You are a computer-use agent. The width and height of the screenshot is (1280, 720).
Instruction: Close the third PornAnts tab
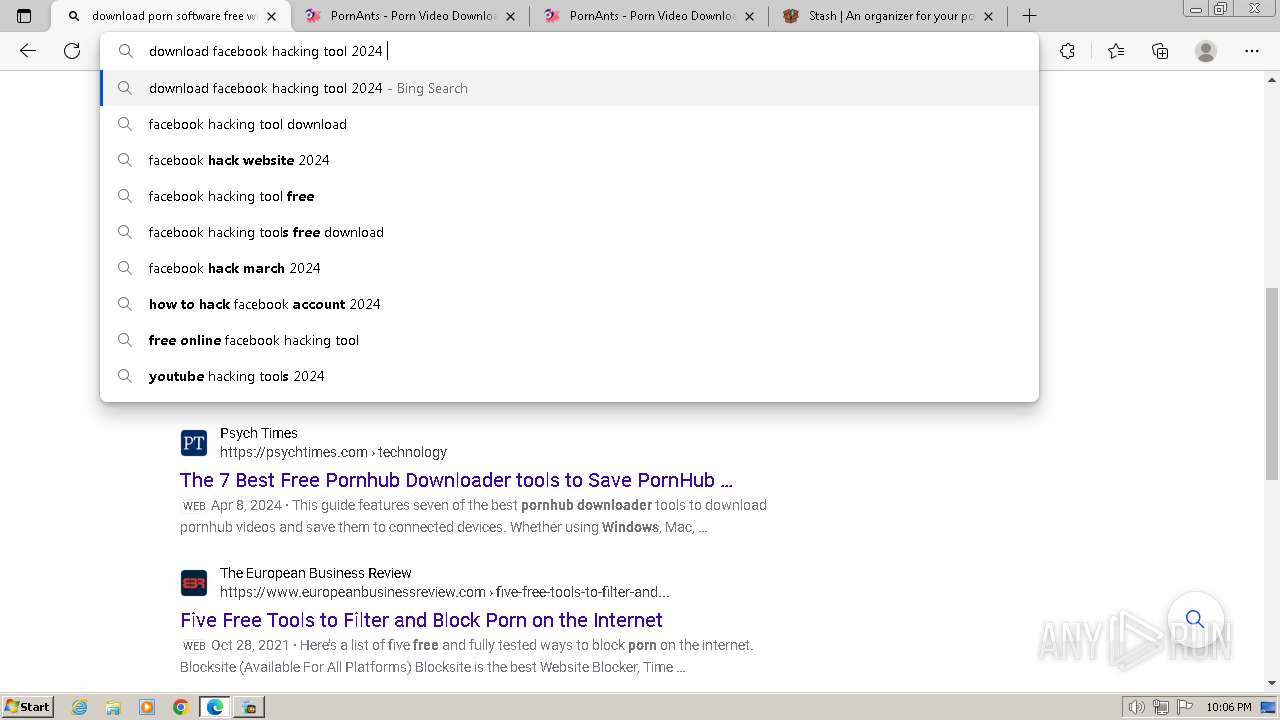point(750,16)
